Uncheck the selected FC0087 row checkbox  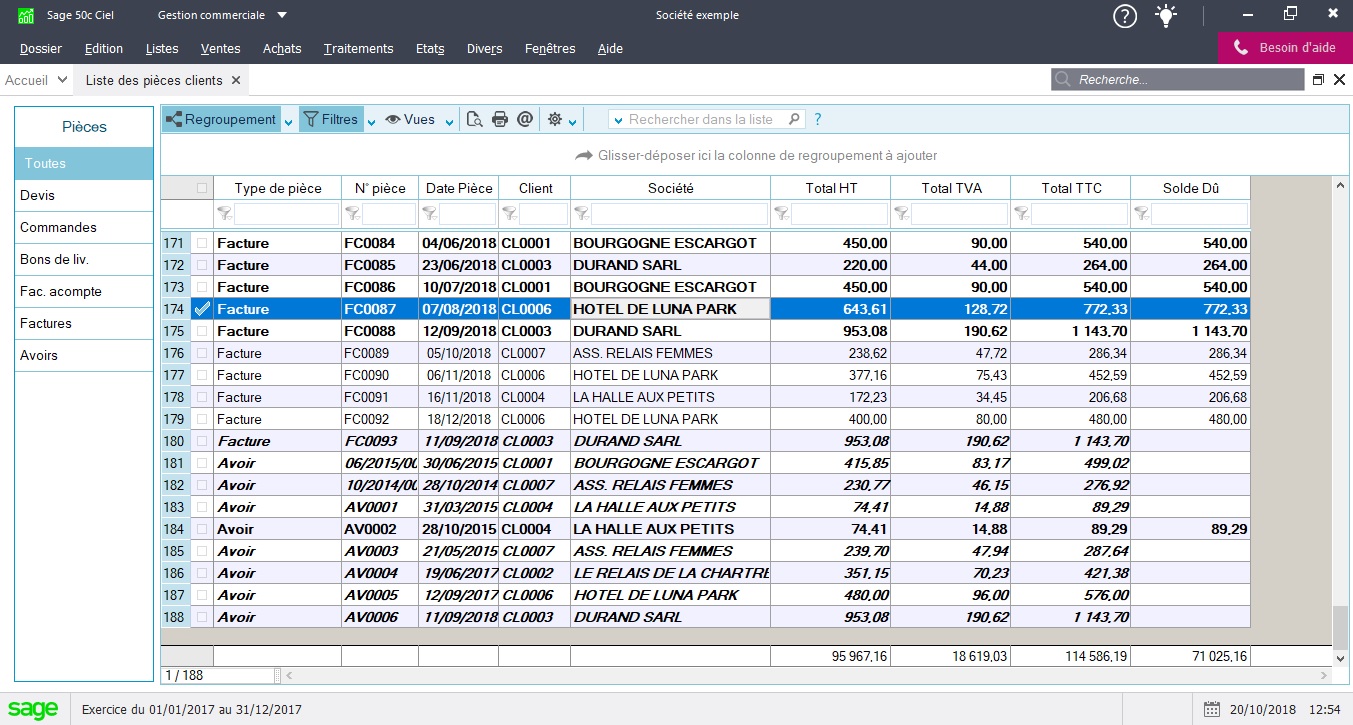(x=201, y=308)
